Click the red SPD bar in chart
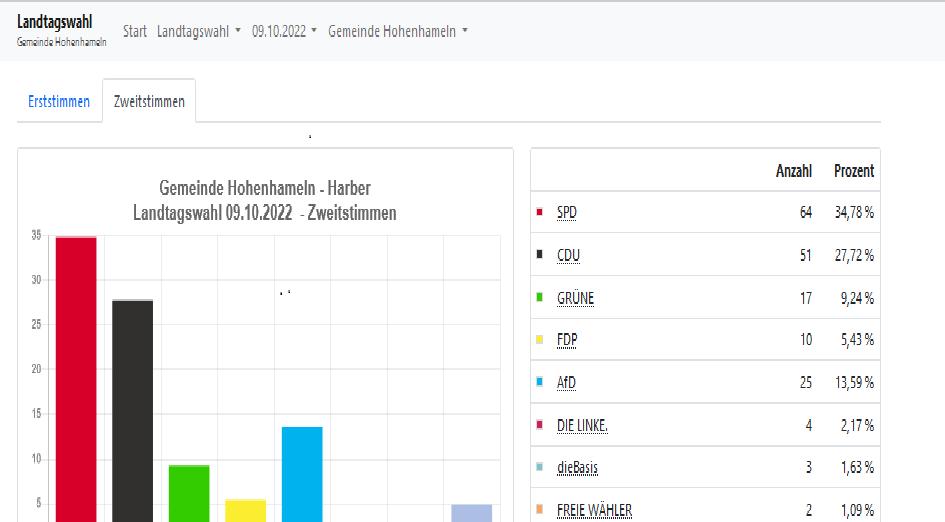Screen dimensions: 945x522 (76, 379)
